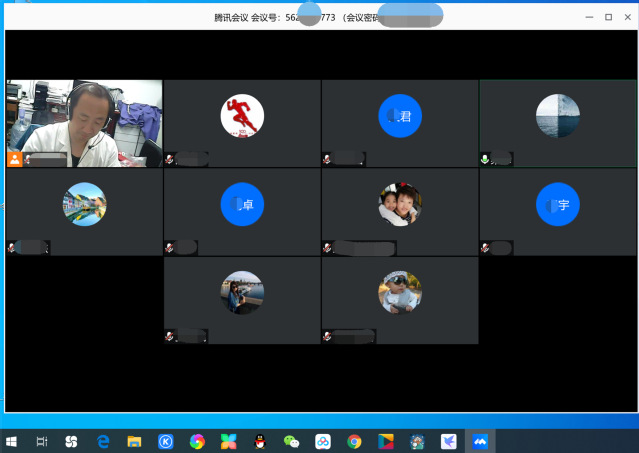Viewport: 639px width, 453px height.
Task: Click the avatar labeled 宇
Action: [x=558, y=204]
